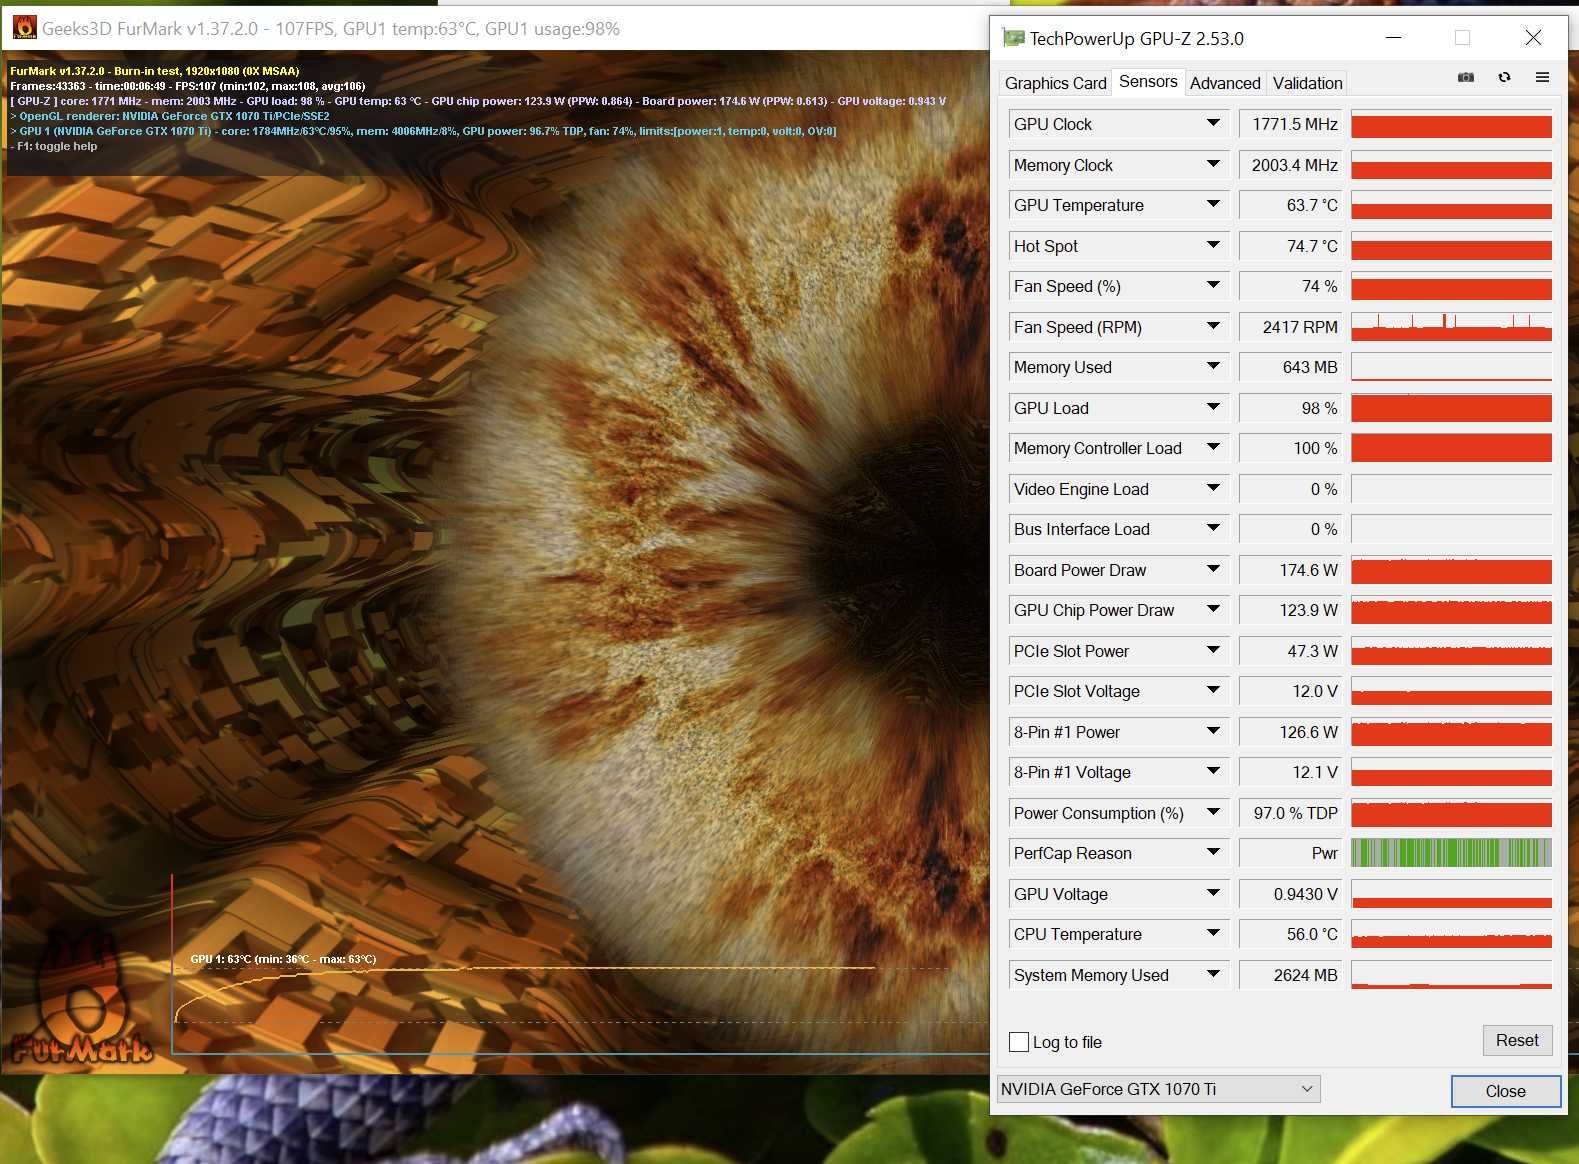The width and height of the screenshot is (1579, 1164).
Task: Click the Power Consumption value 97.0 % TDP
Action: 1291,813
